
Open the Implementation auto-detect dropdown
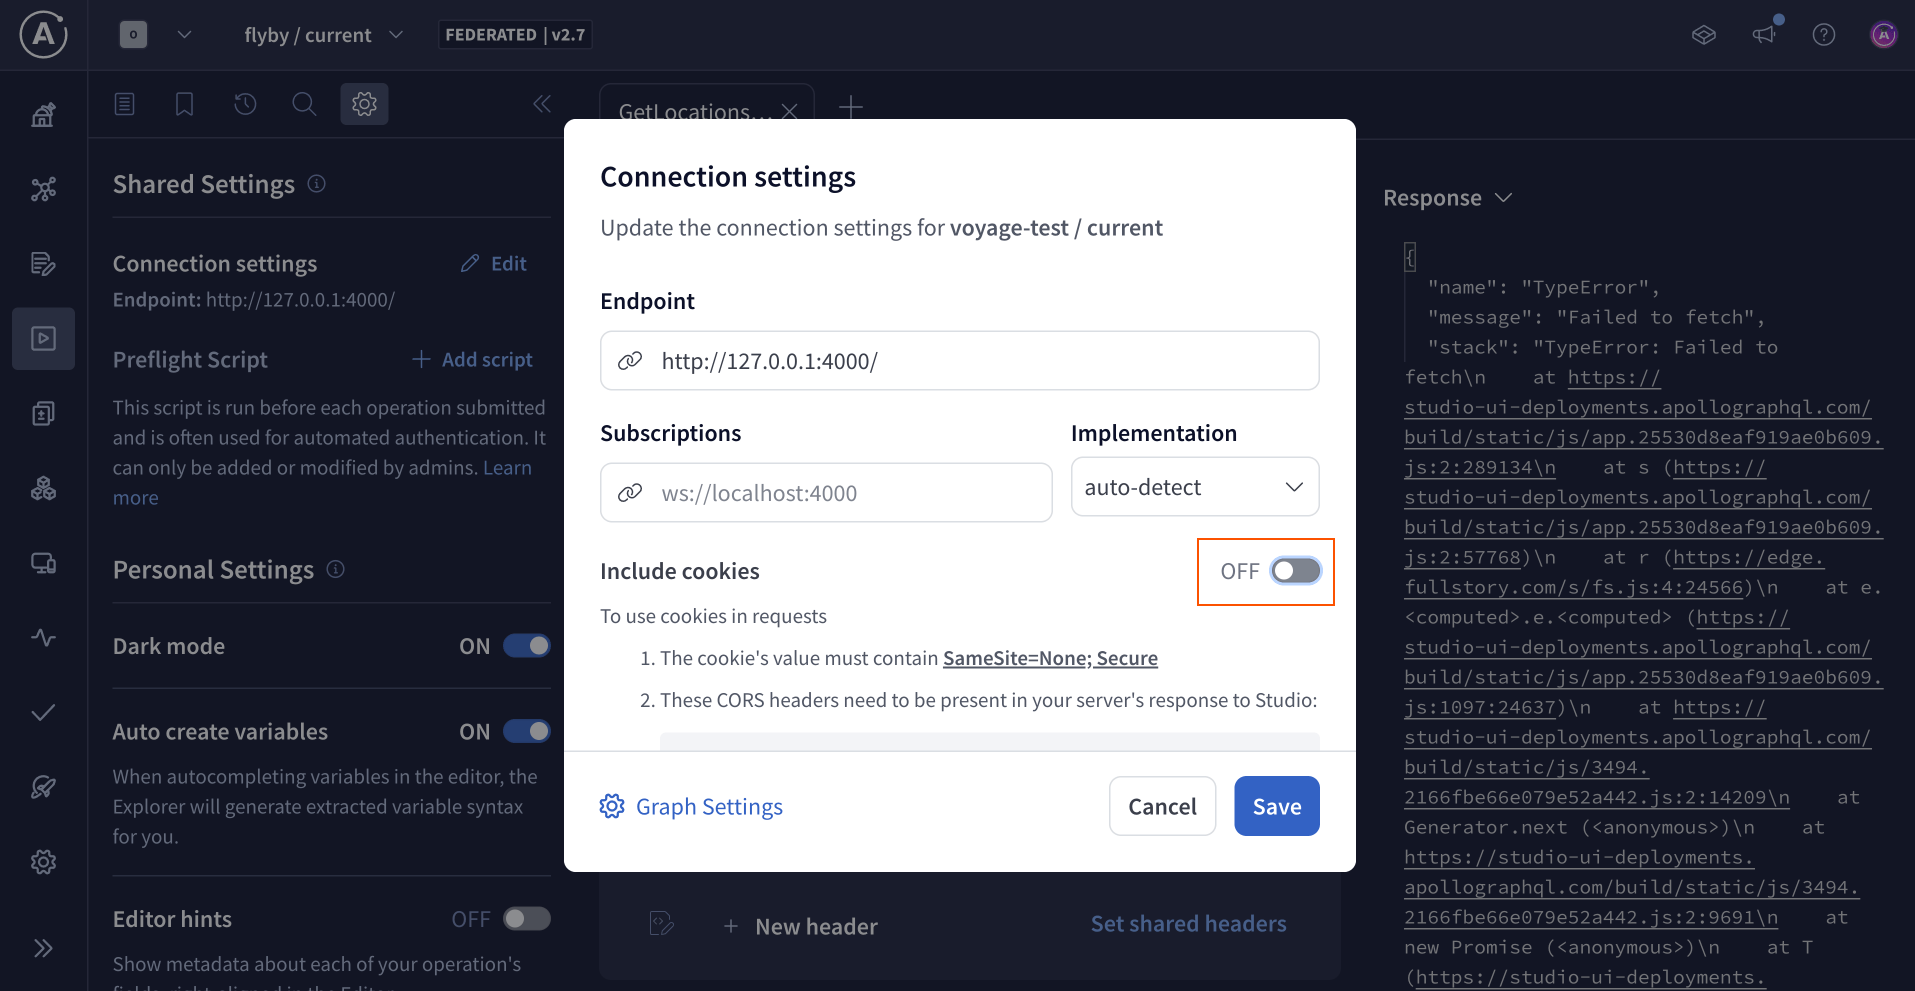(x=1194, y=487)
